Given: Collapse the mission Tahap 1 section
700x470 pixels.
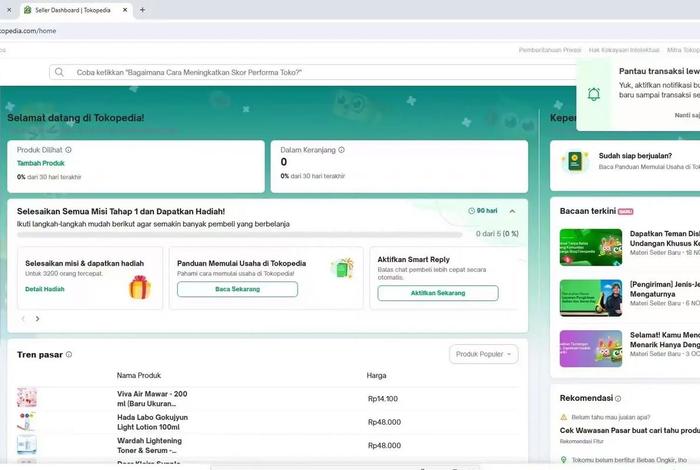Looking at the screenshot, I should [512, 211].
